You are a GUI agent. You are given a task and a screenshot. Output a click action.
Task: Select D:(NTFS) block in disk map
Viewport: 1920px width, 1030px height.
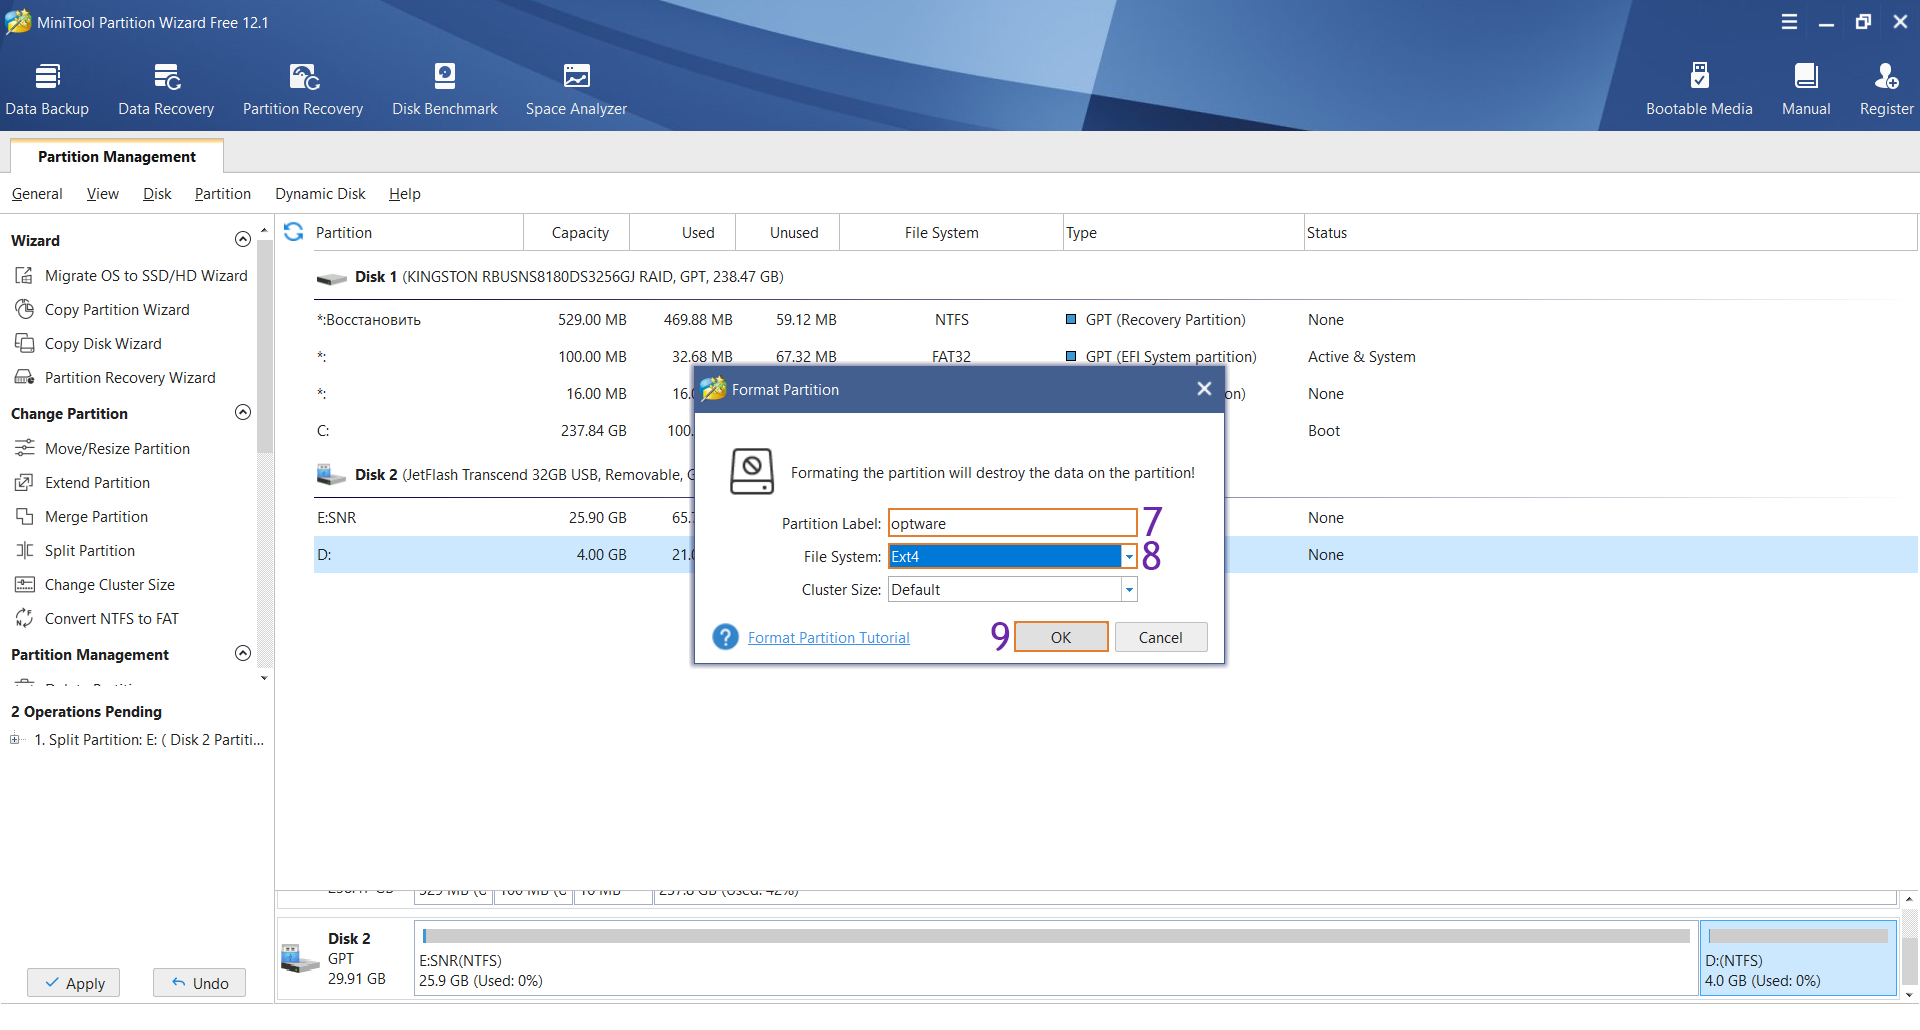click(x=1798, y=958)
